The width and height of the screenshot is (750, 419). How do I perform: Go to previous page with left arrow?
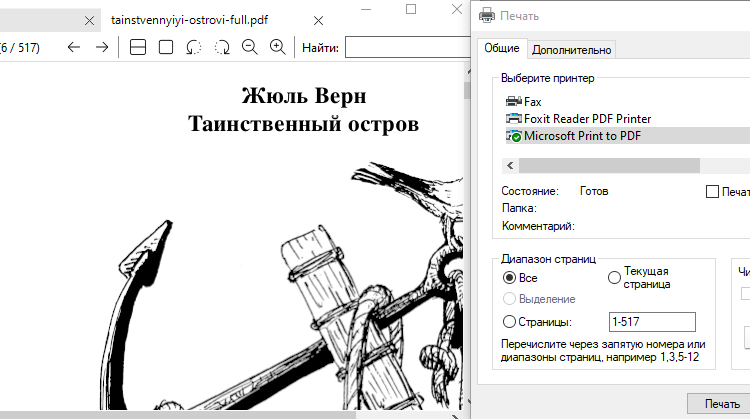pyautogui.click(x=74, y=47)
